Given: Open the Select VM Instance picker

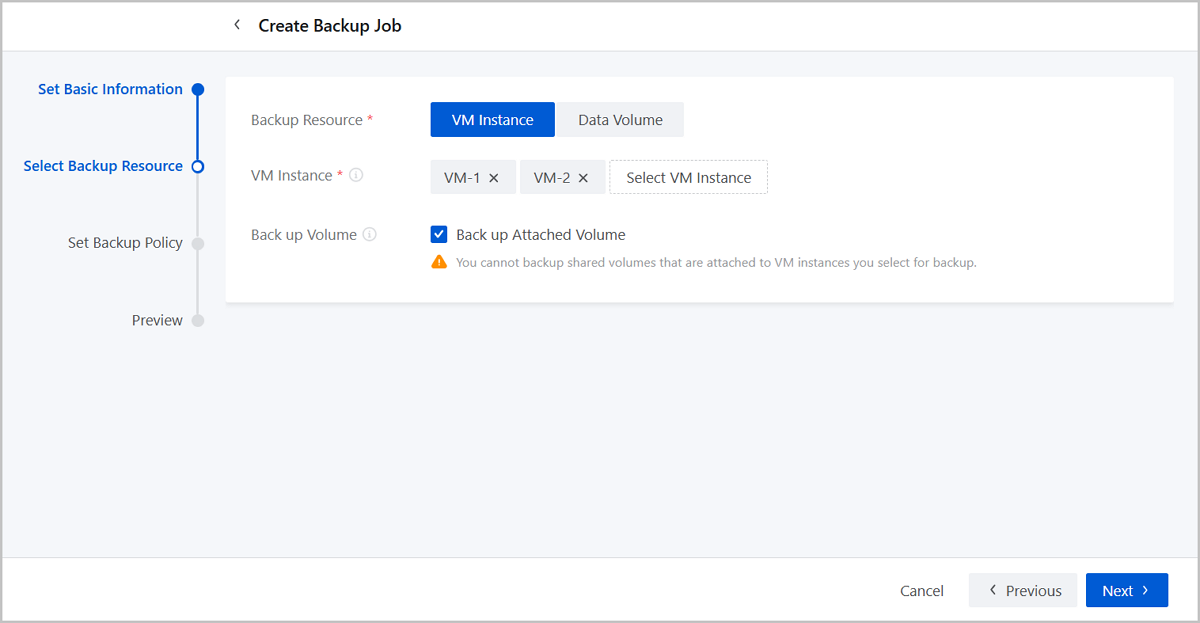Looking at the screenshot, I should pos(688,178).
